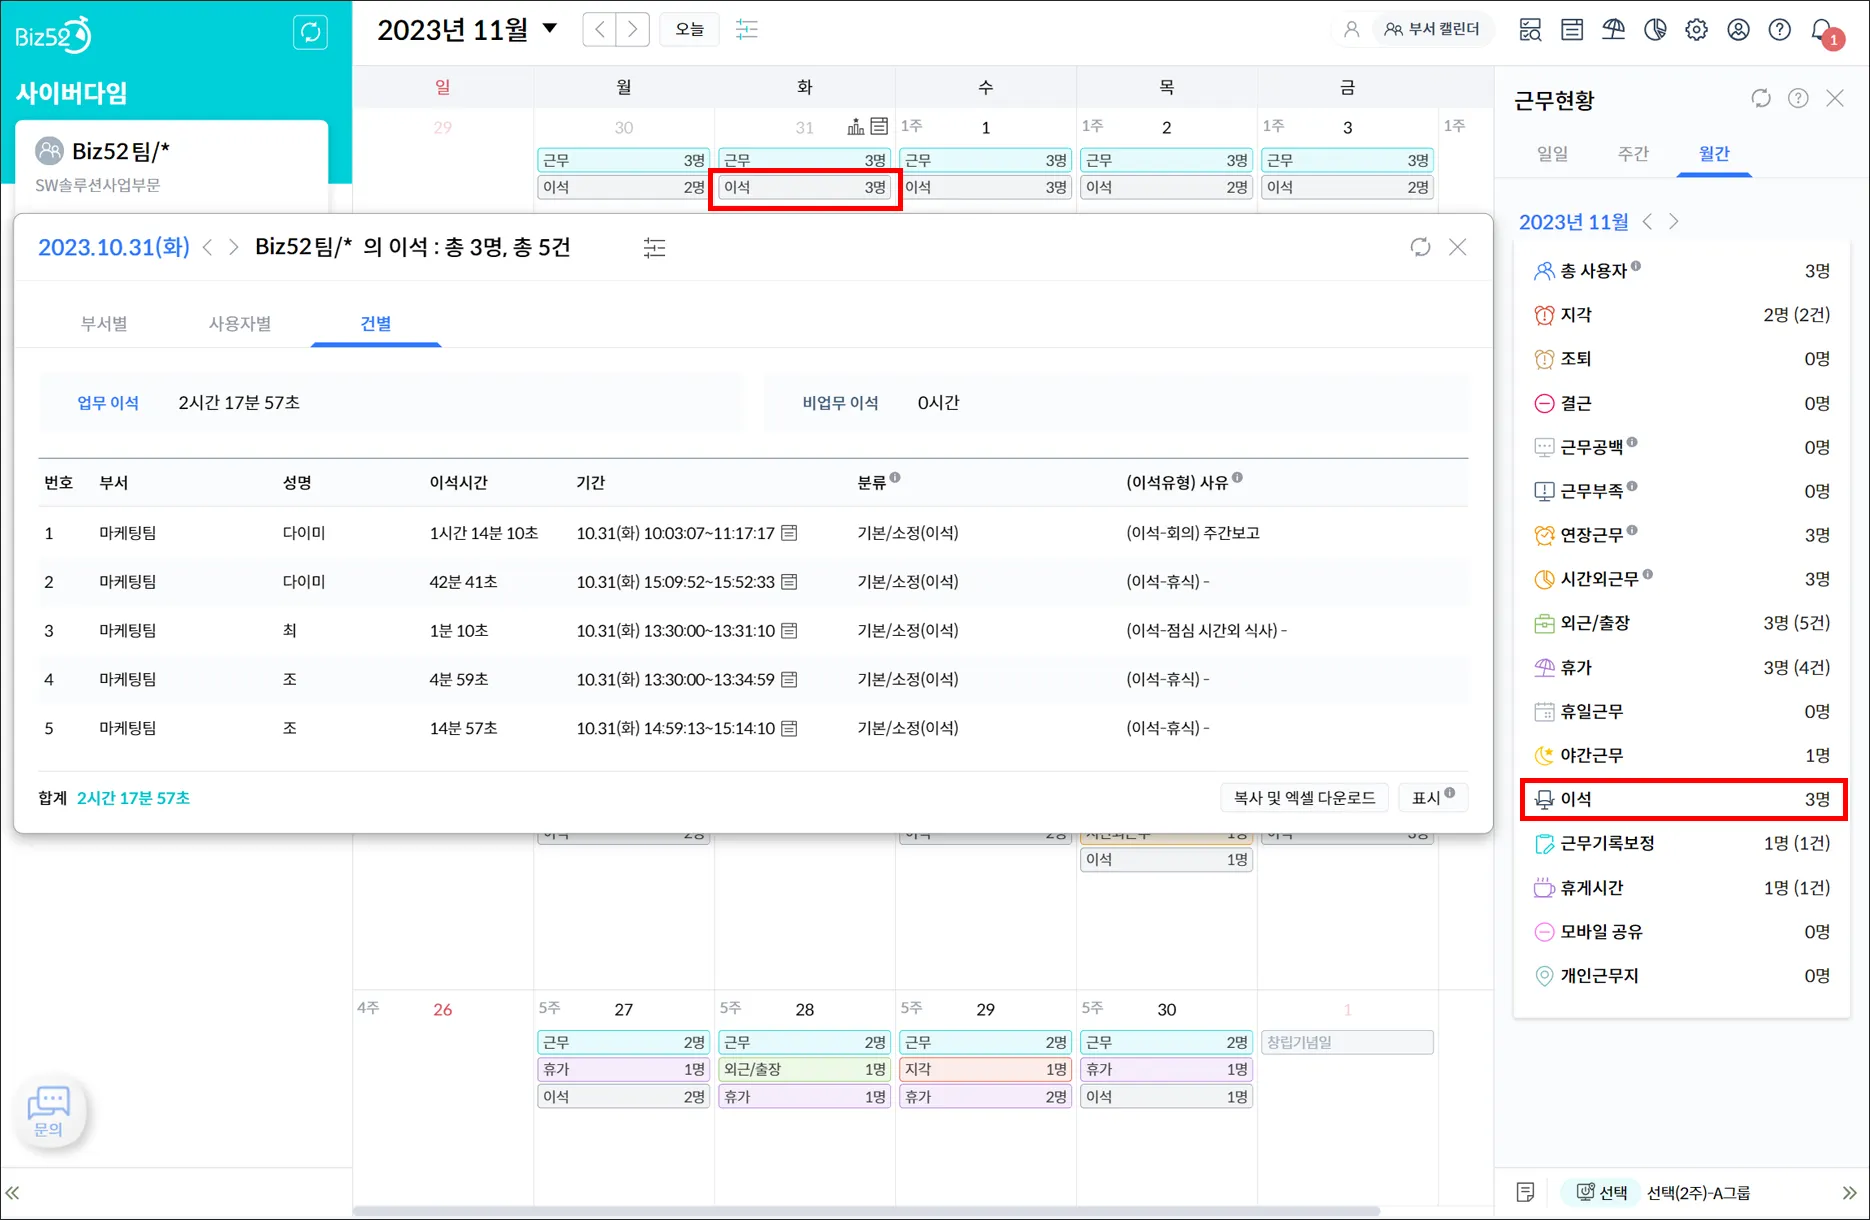Select the 지각 row in 근무현황
Image resolution: width=1870 pixels, height=1220 pixels.
[1682, 315]
